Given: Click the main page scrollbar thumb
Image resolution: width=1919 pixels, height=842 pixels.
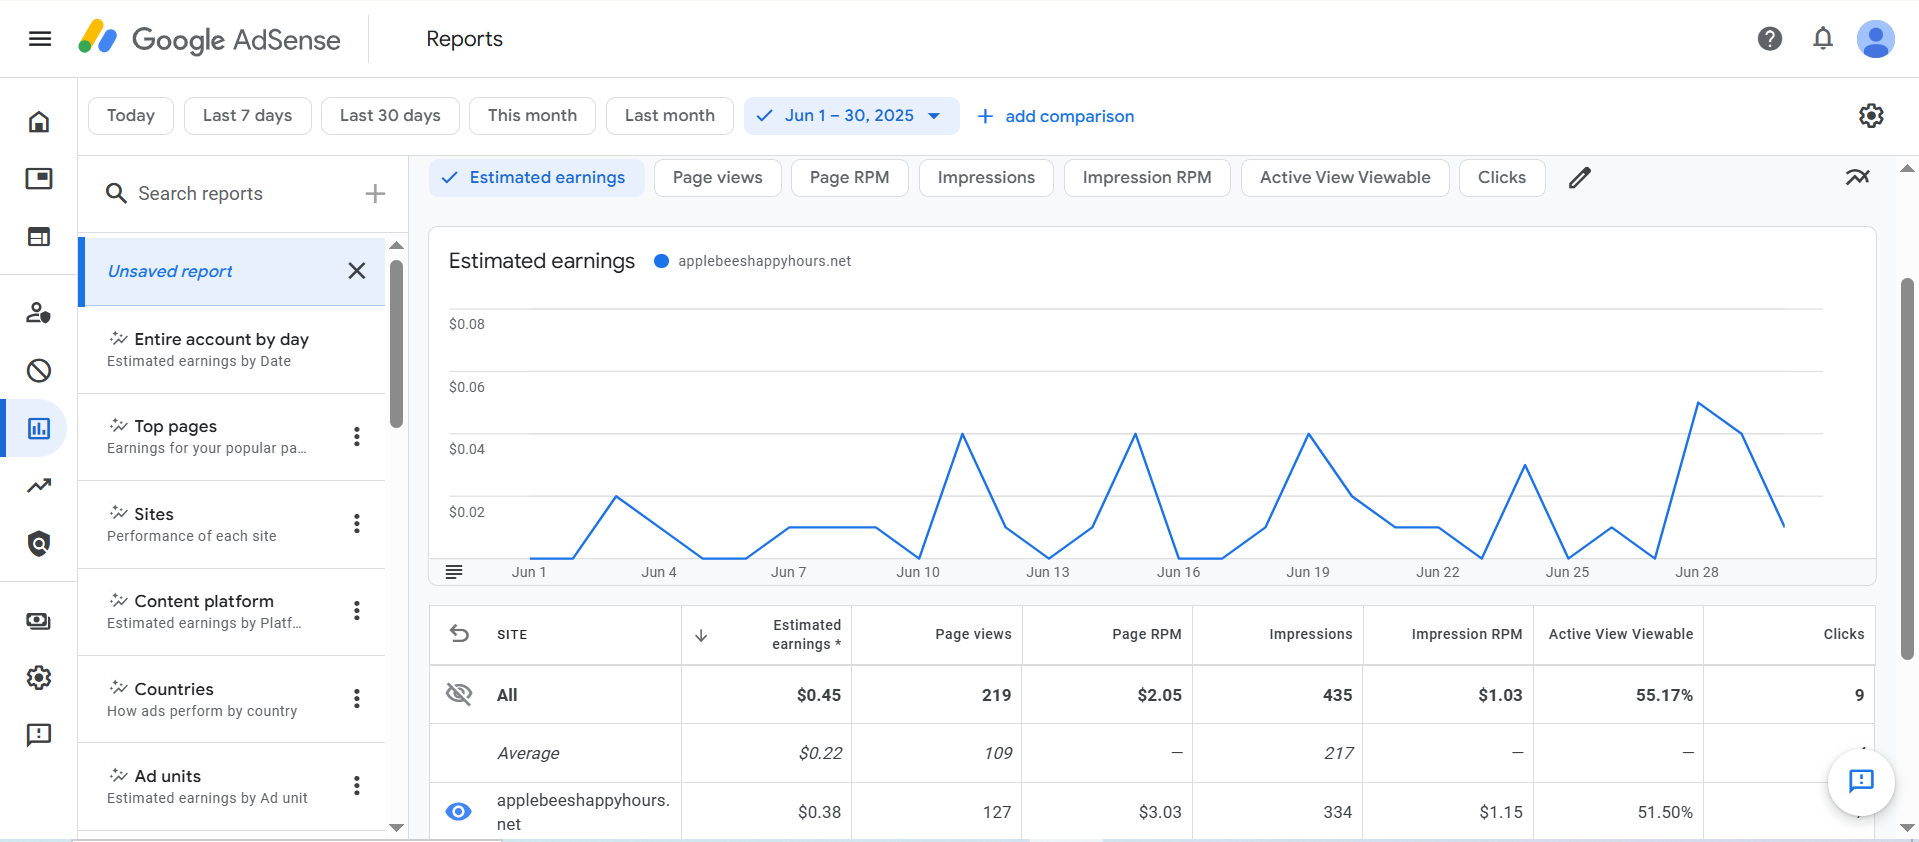Looking at the screenshot, I should (x=1907, y=468).
